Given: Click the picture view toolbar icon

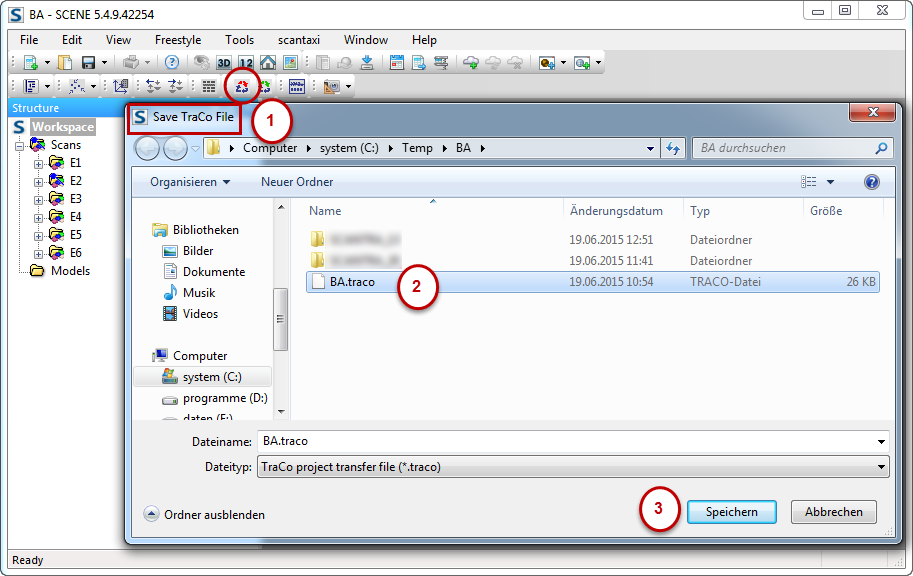Looking at the screenshot, I should 290,62.
